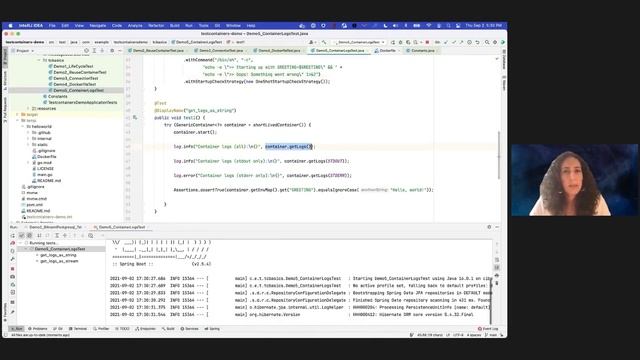This screenshot has width=640, height=360.
Task: Click the build hammer icon in toolbar
Action: pos(324,42)
